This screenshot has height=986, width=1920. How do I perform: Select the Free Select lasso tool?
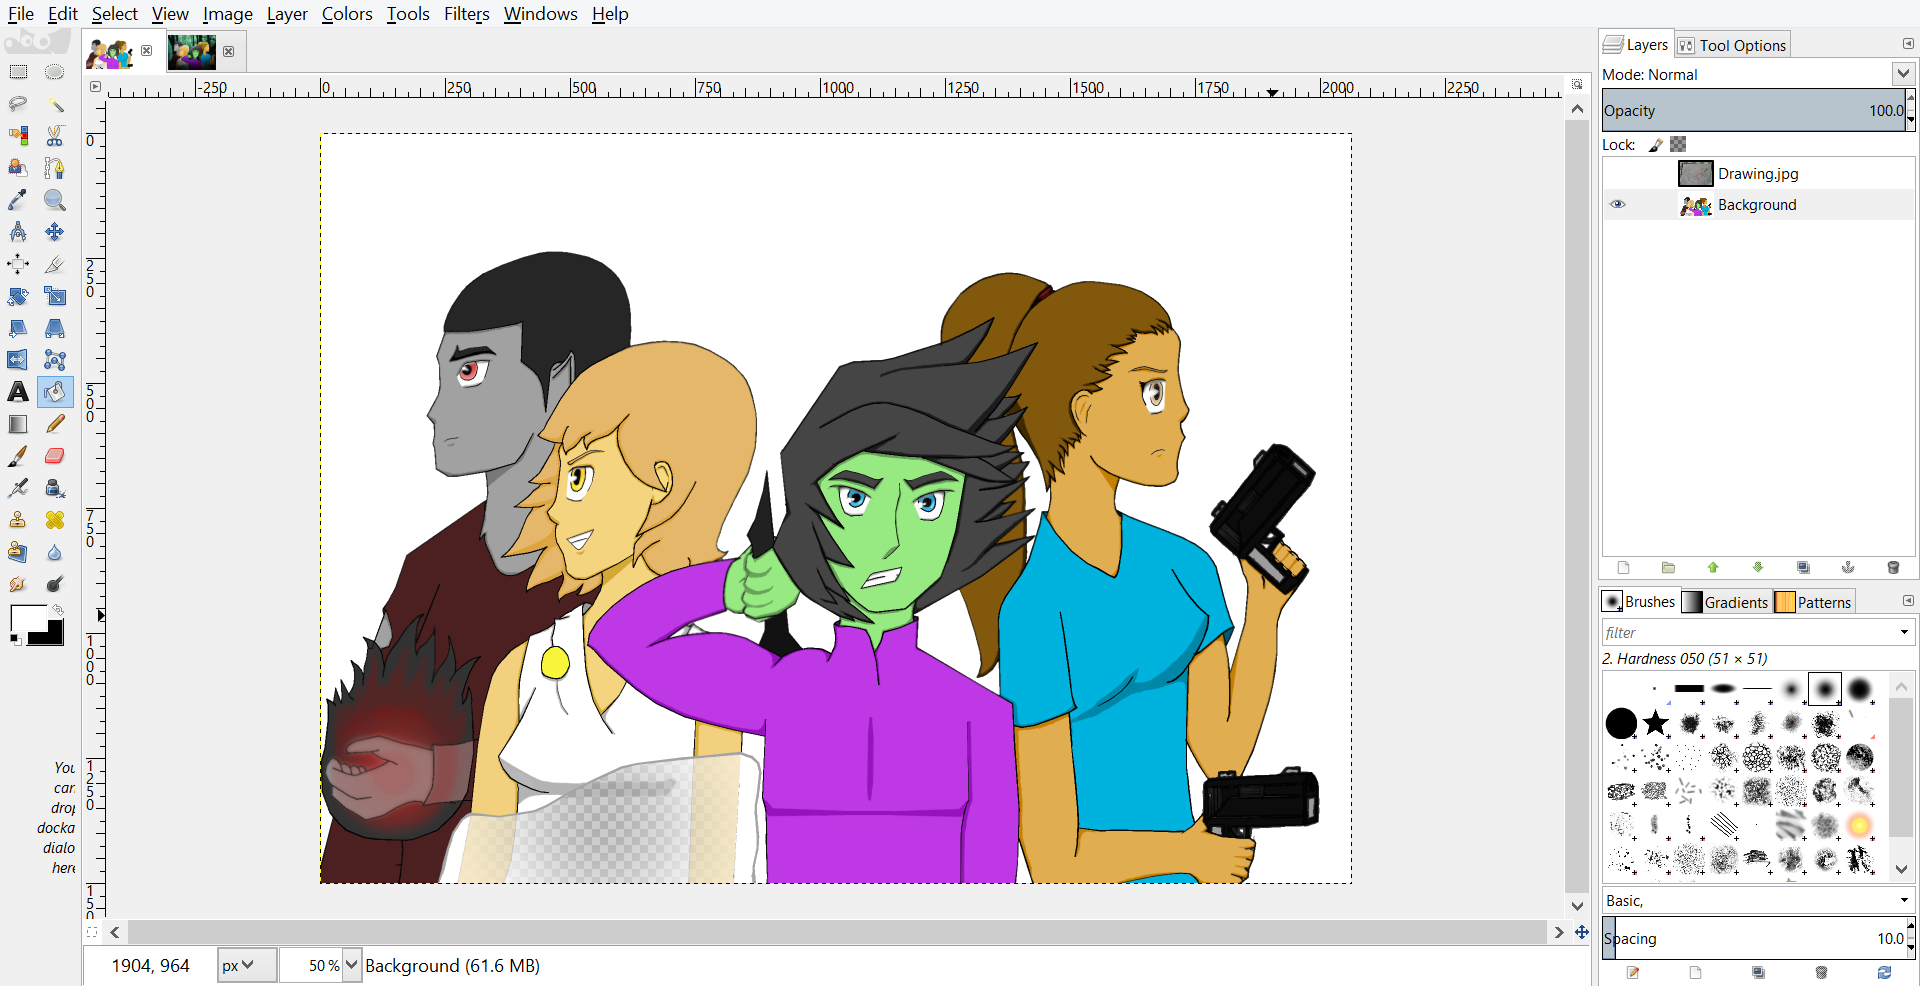point(18,104)
